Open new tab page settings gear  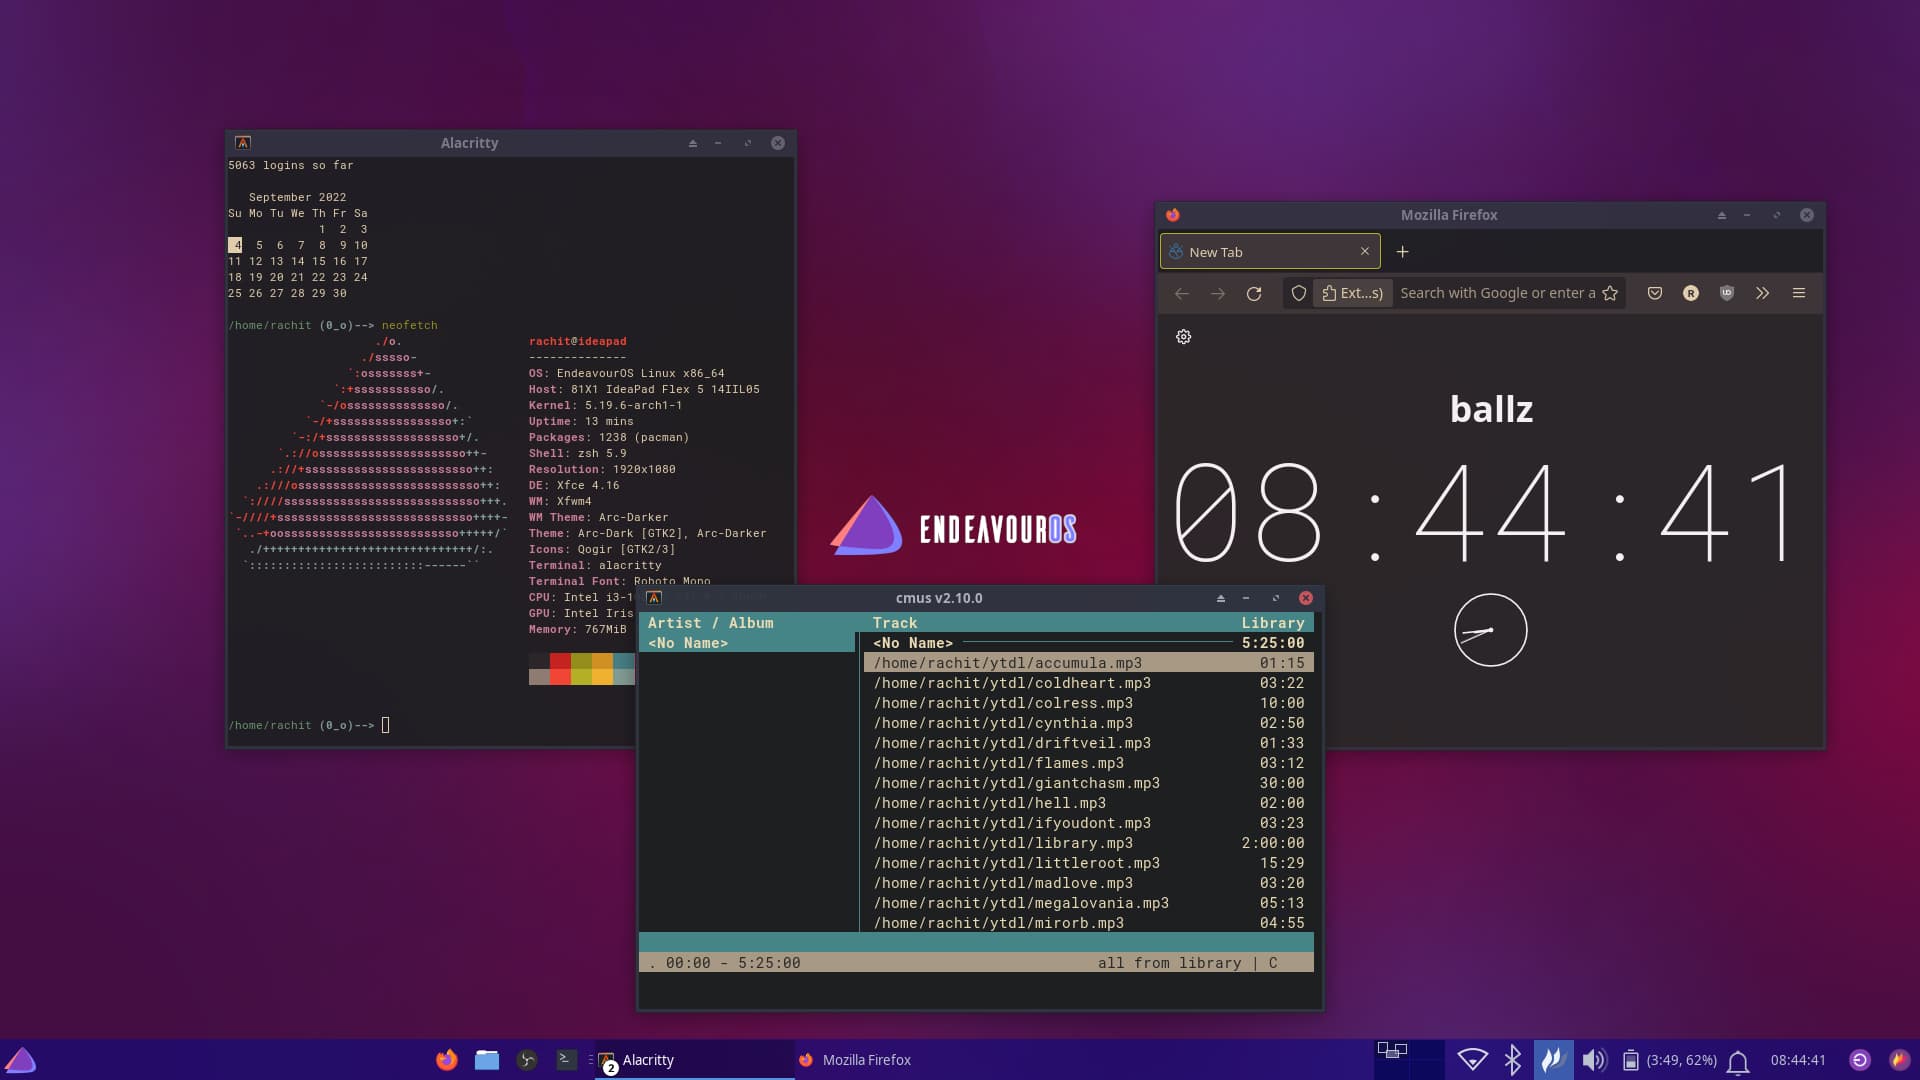tap(1184, 337)
